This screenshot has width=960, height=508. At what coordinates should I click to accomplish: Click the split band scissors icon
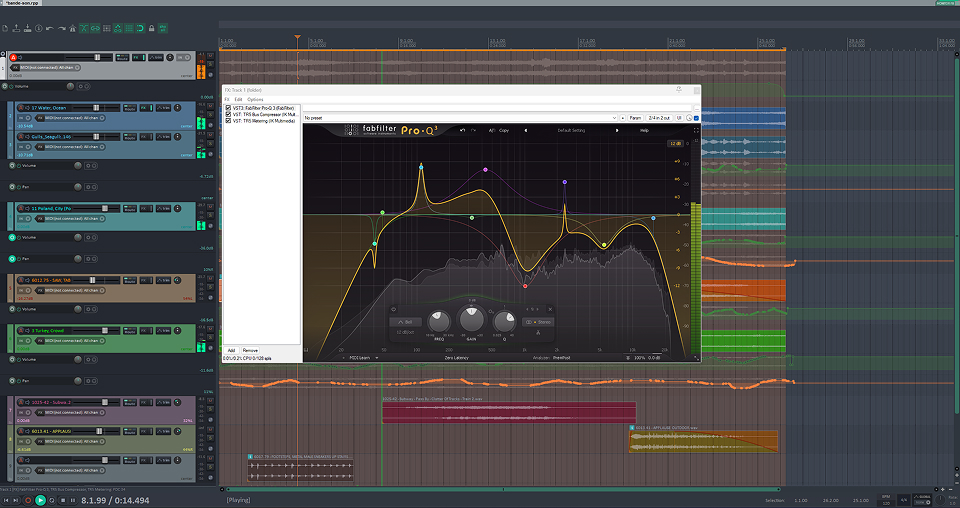[538, 333]
